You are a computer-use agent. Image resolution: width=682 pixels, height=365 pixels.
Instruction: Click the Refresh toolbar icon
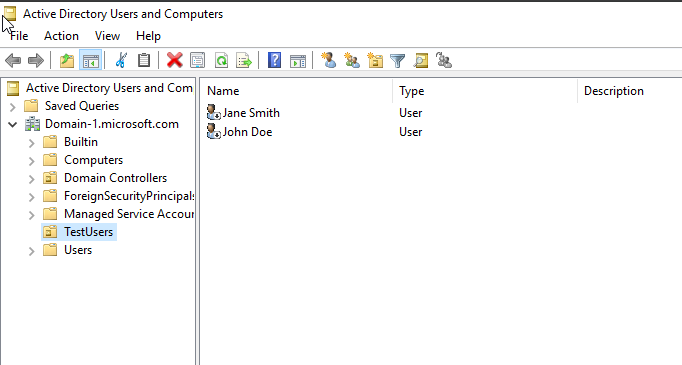(221, 60)
